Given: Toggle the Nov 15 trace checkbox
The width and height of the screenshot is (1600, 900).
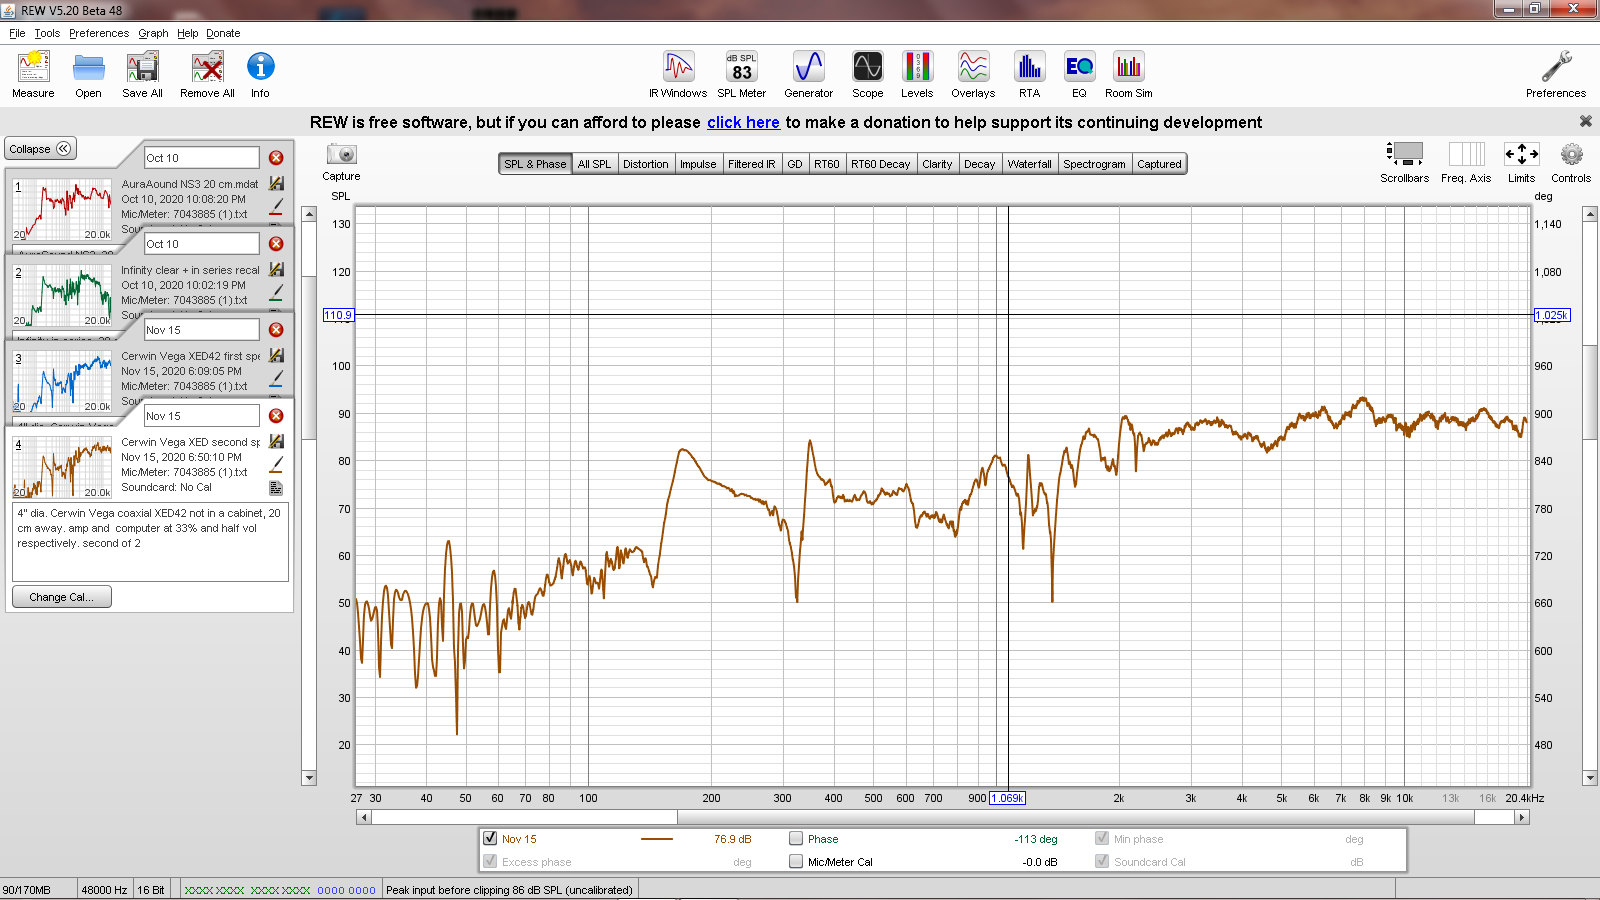Looking at the screenshot, I should [x=490, y=839].
